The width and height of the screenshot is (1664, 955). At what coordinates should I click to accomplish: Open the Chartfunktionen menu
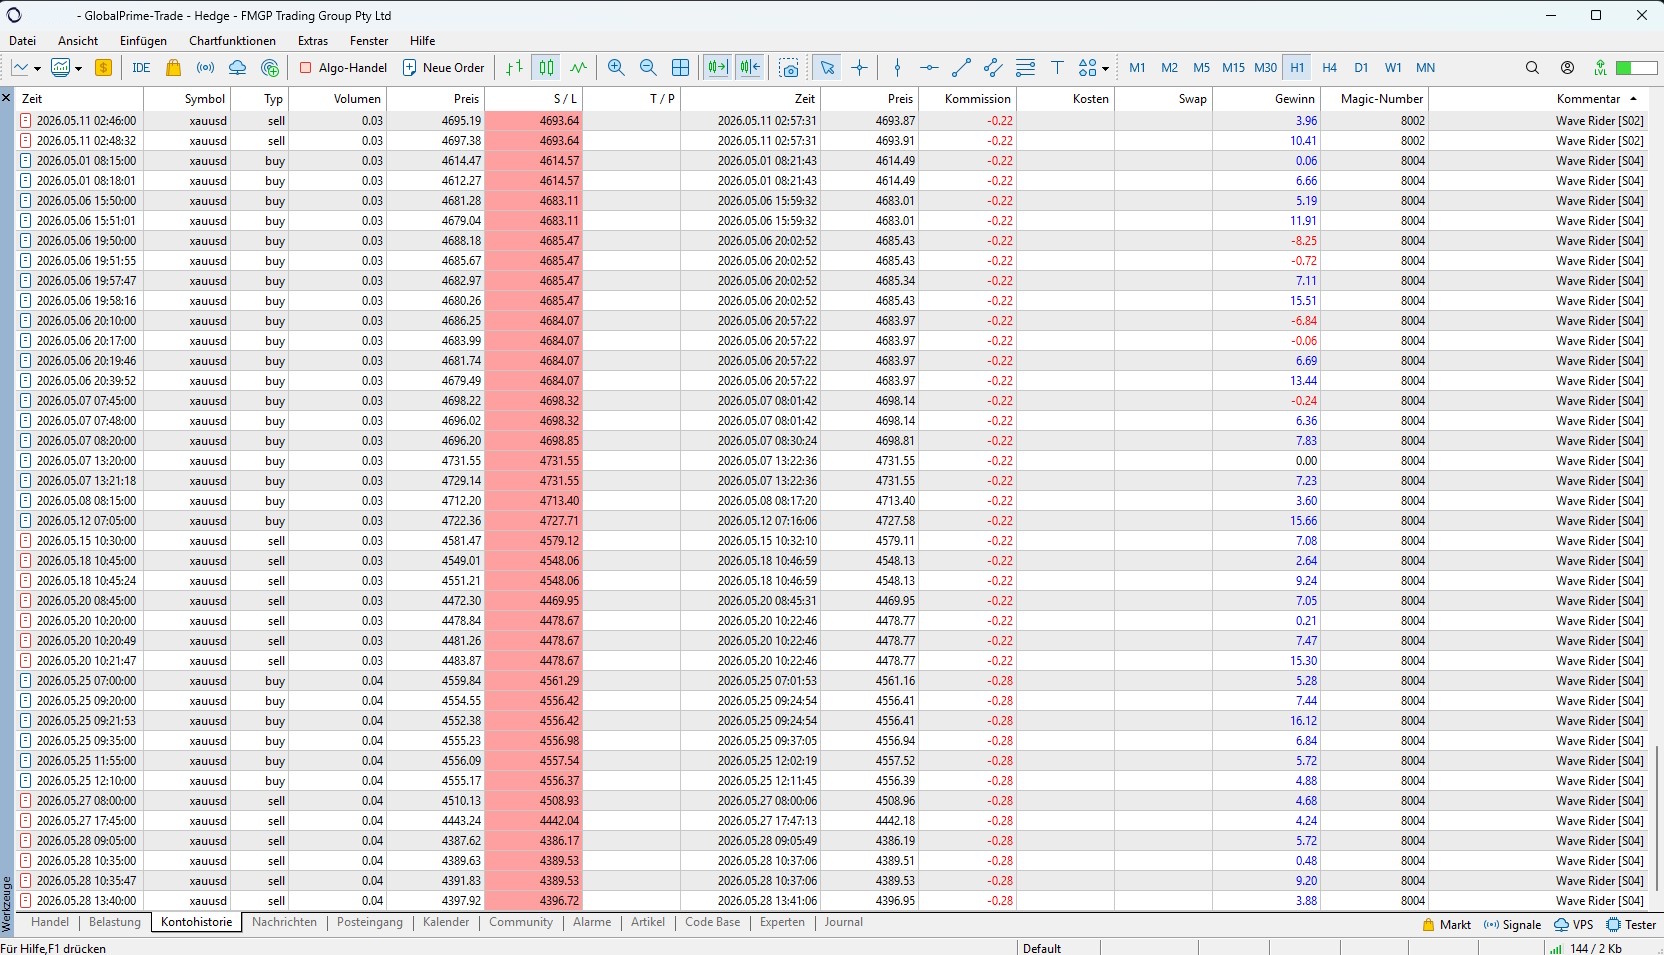(x=232, y=41)
